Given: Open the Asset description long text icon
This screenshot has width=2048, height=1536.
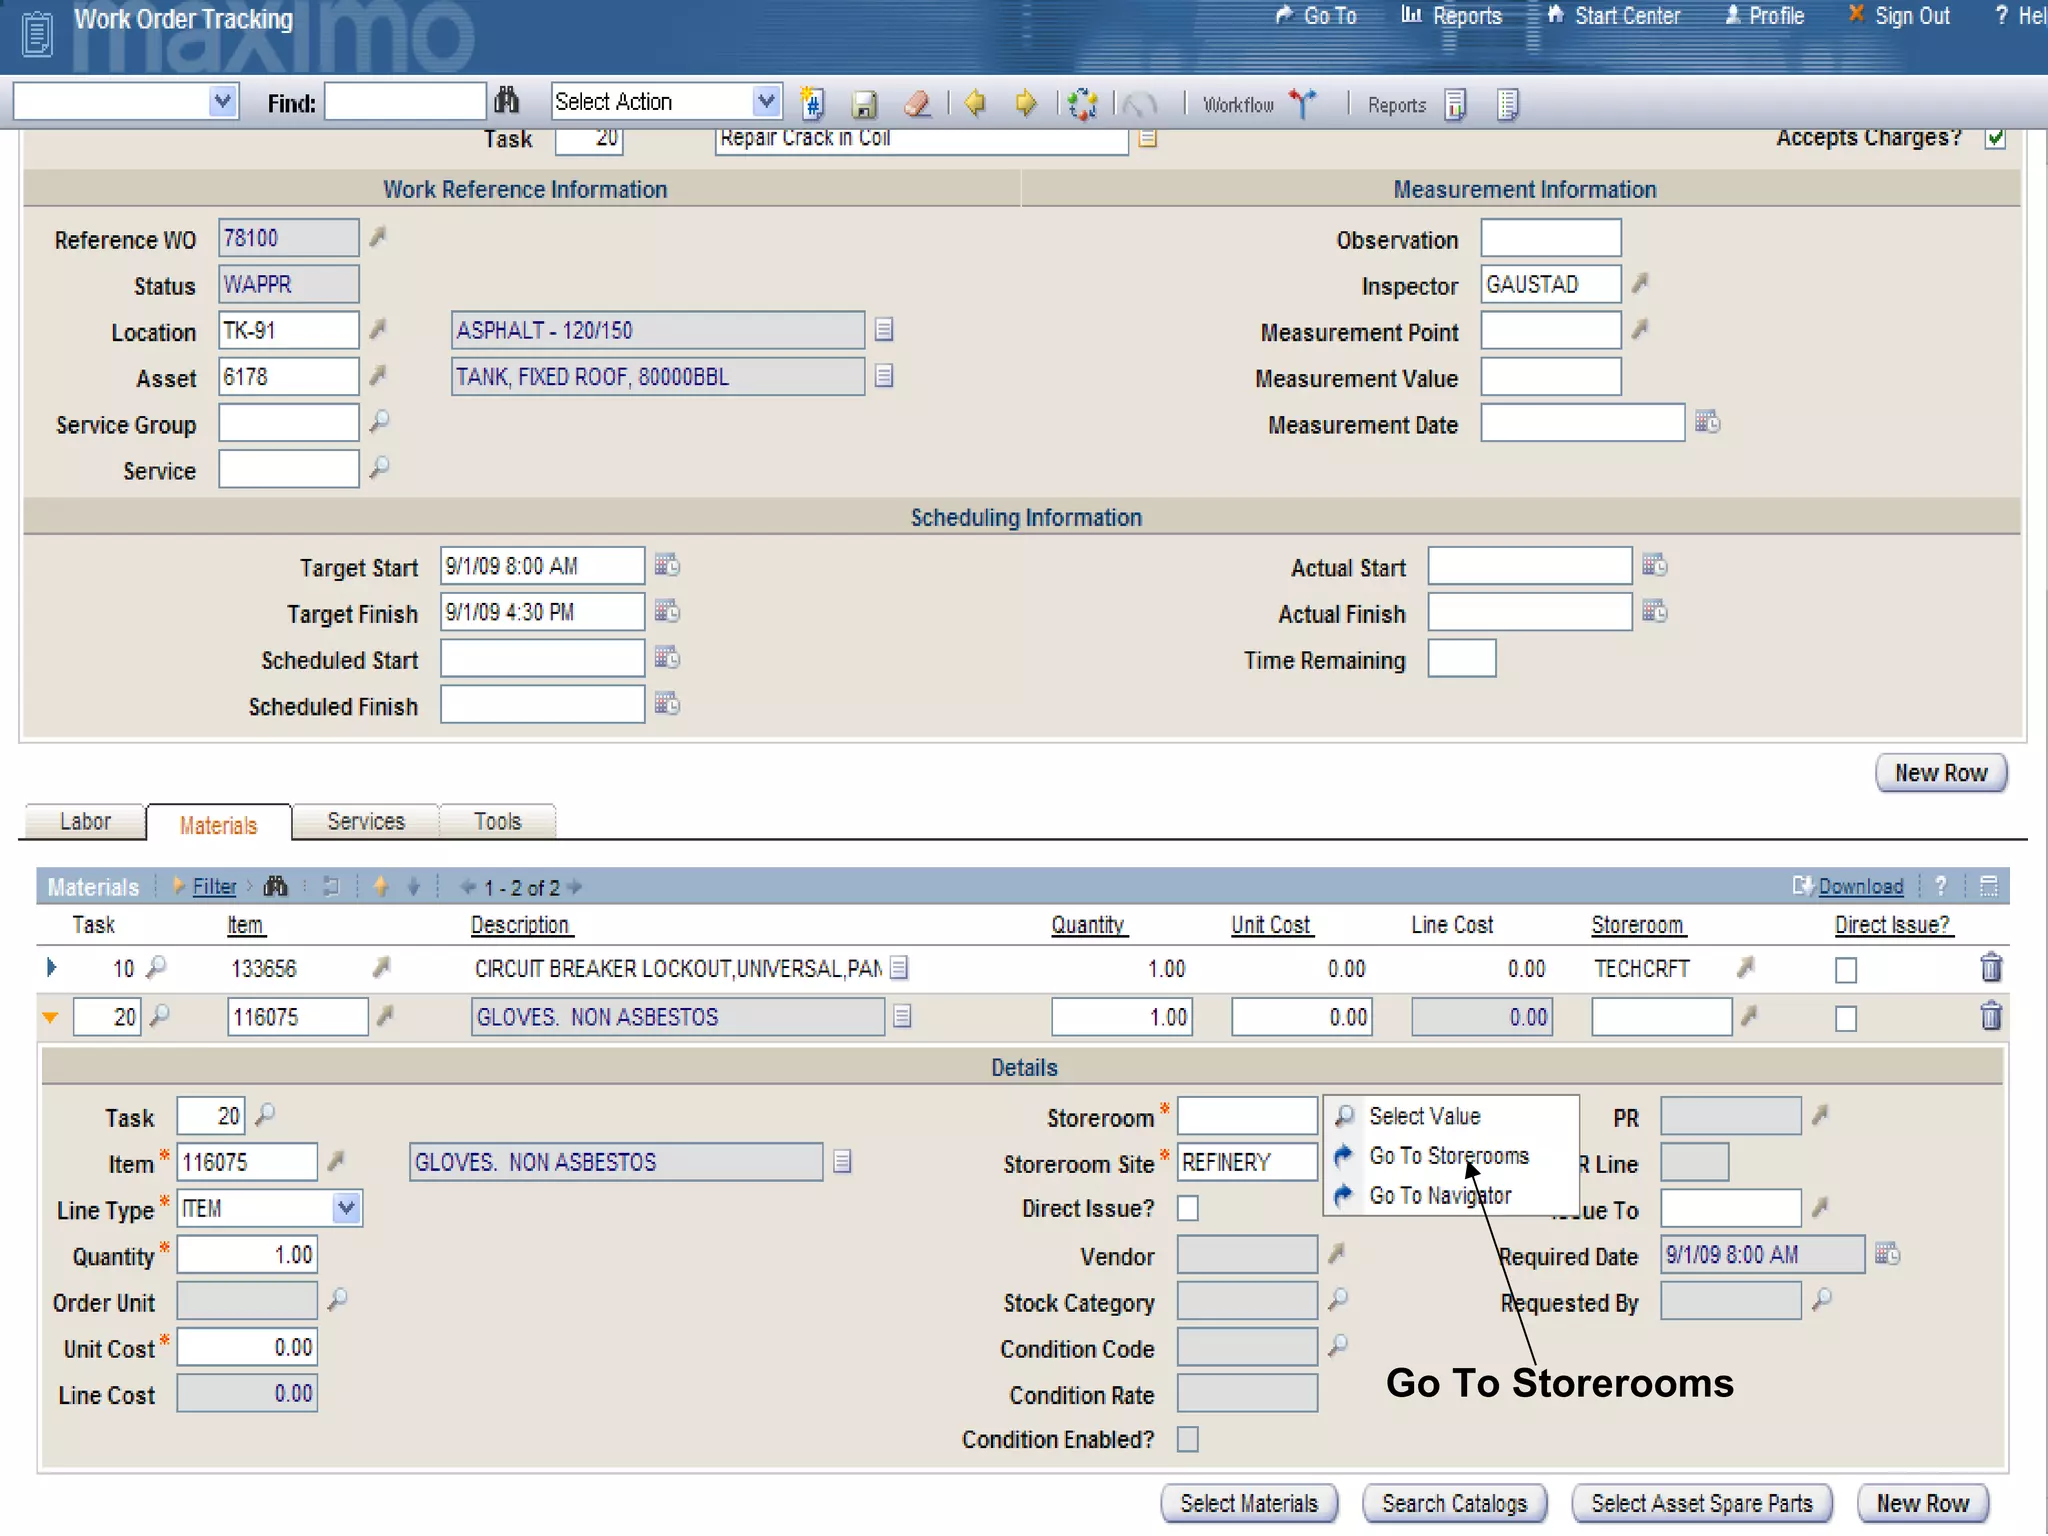Looking at the screenshot, I should tap(884, 377).
